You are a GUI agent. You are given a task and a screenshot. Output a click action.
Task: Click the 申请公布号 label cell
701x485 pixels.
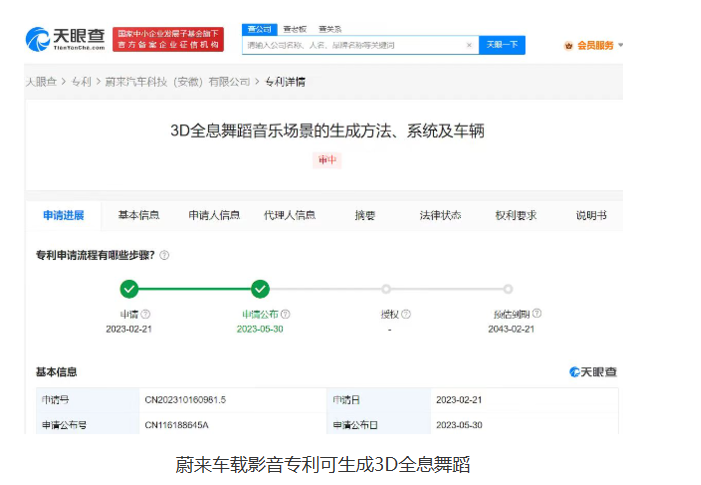tap(88, 424)
